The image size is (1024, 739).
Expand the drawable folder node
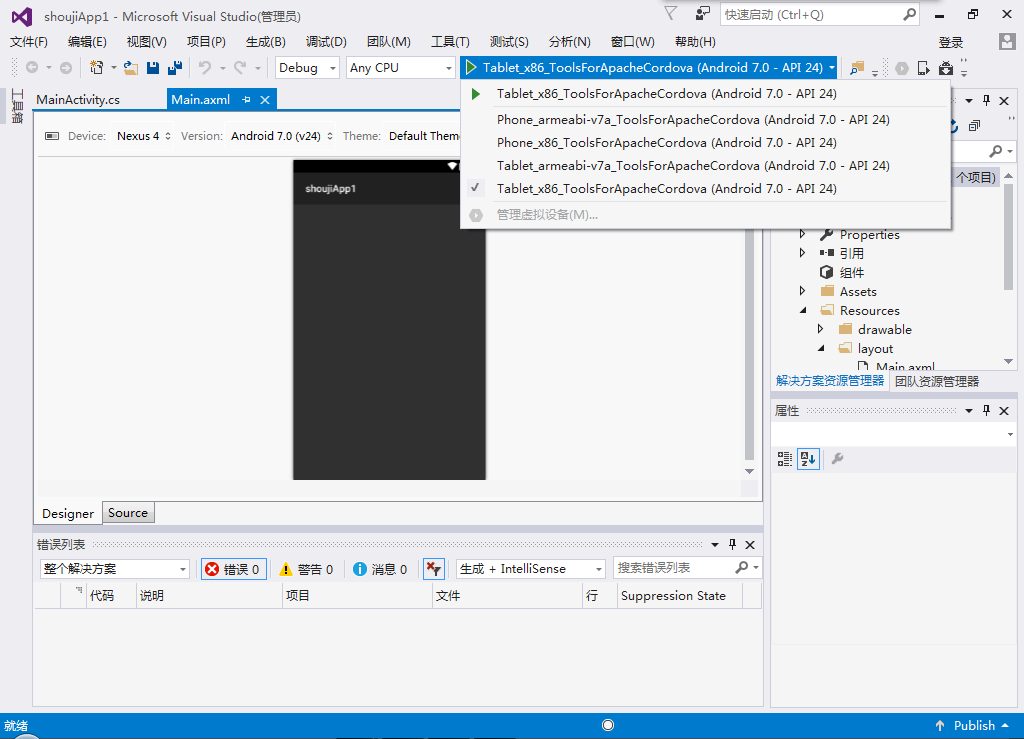(821, 329)
